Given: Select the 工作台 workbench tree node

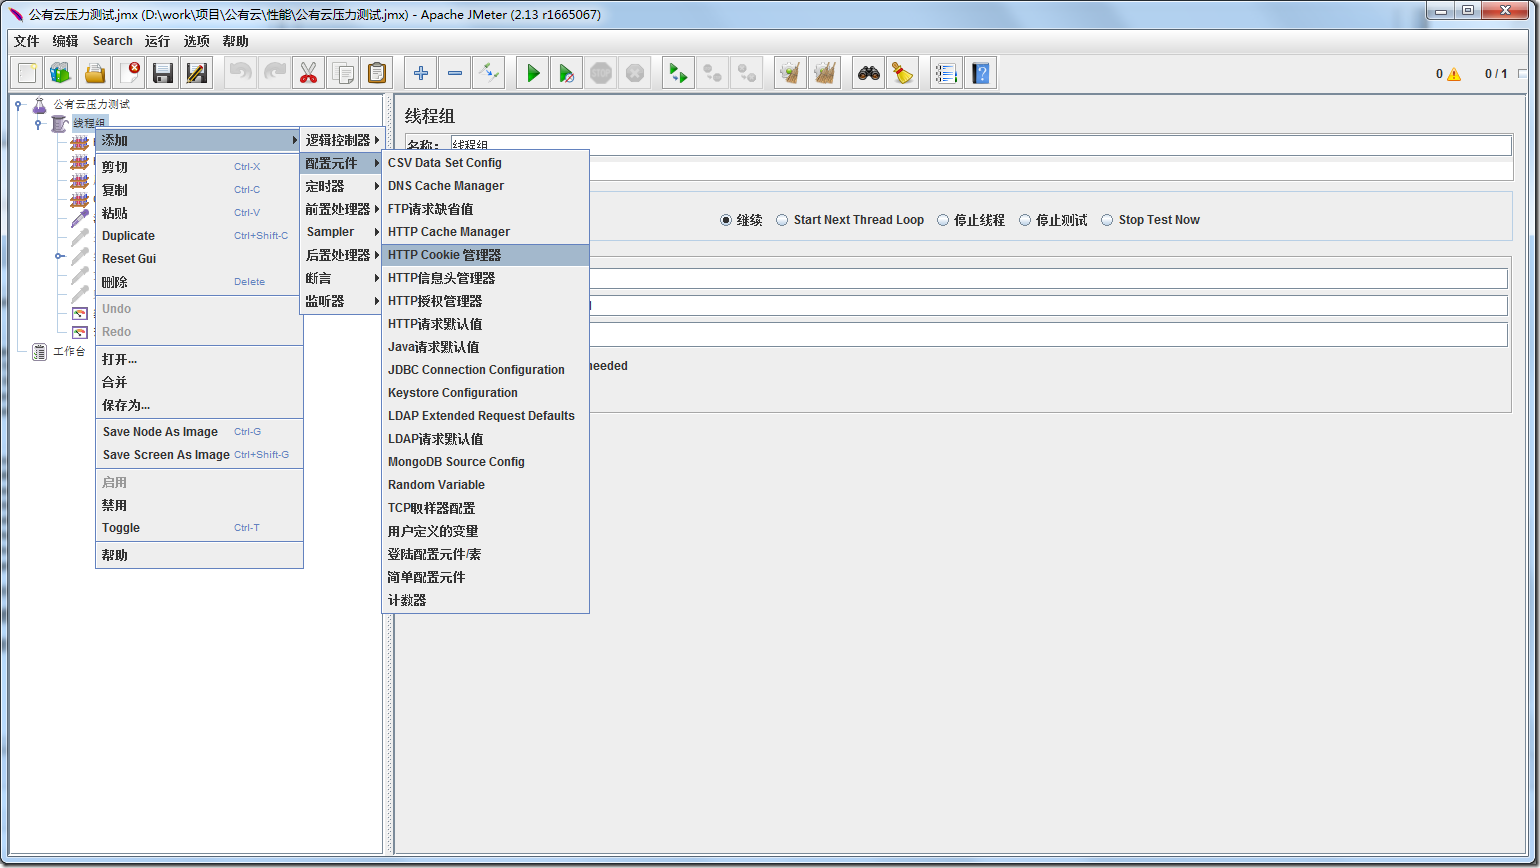Looking at the screenshot, I should [x=69, y=351].
